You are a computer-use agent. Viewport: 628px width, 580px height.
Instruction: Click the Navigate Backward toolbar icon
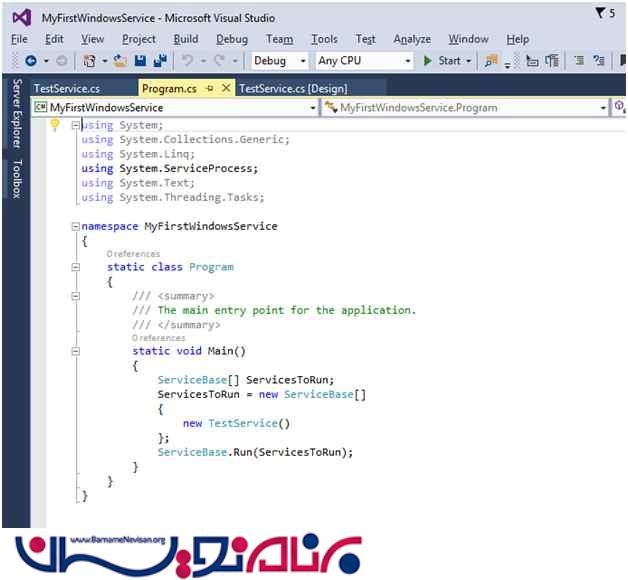pos(31,61)
